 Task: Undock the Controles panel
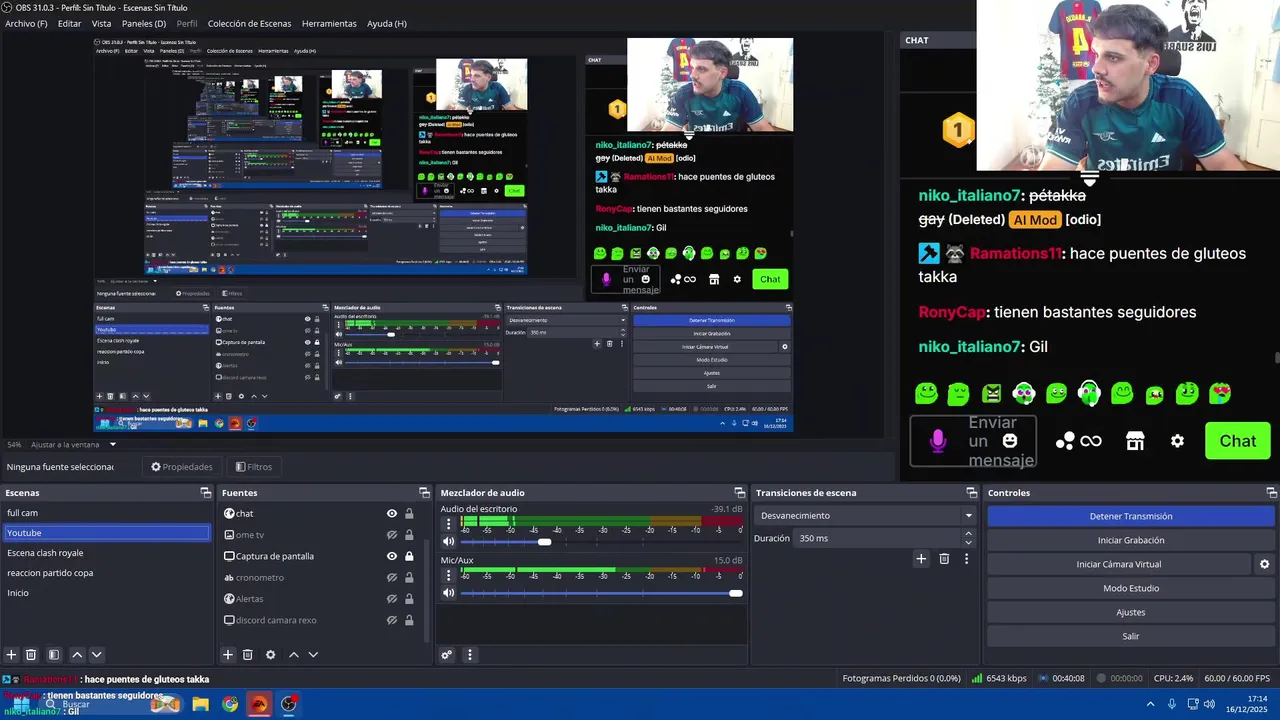coord(1272,493)
